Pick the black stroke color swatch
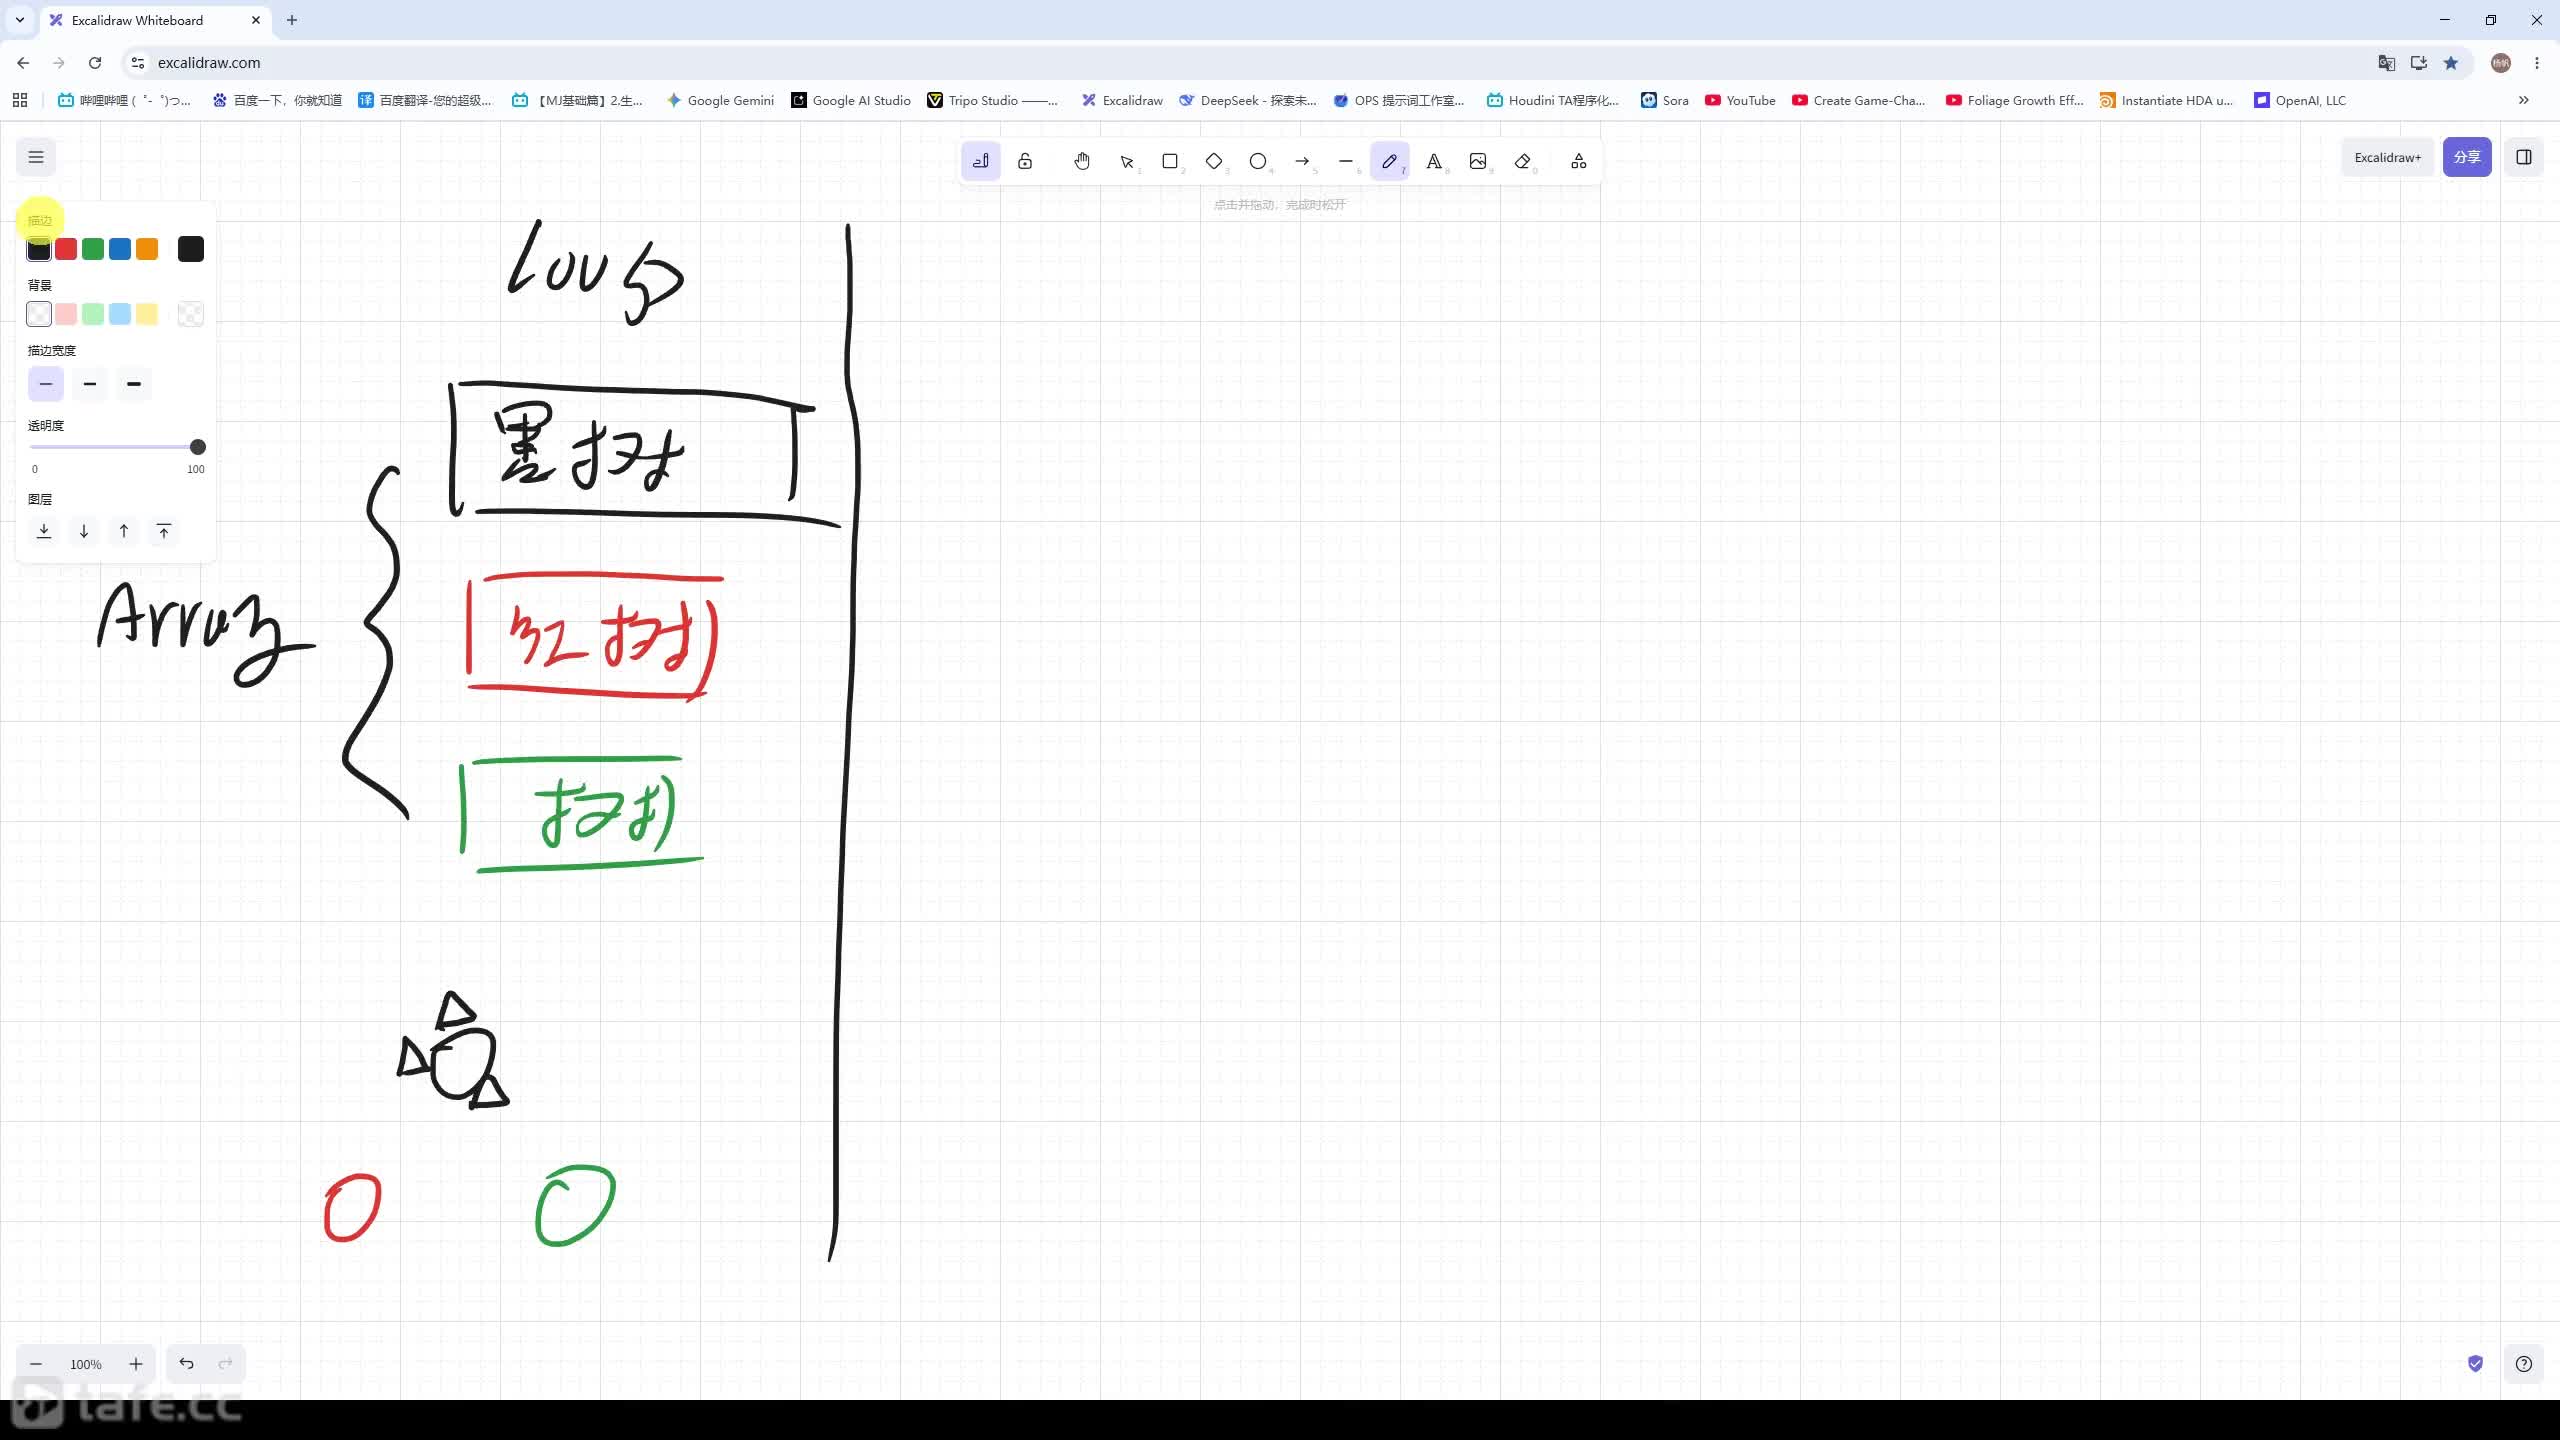The height and width of the screenshot is (1440, 2560). (x=39, y=249)
